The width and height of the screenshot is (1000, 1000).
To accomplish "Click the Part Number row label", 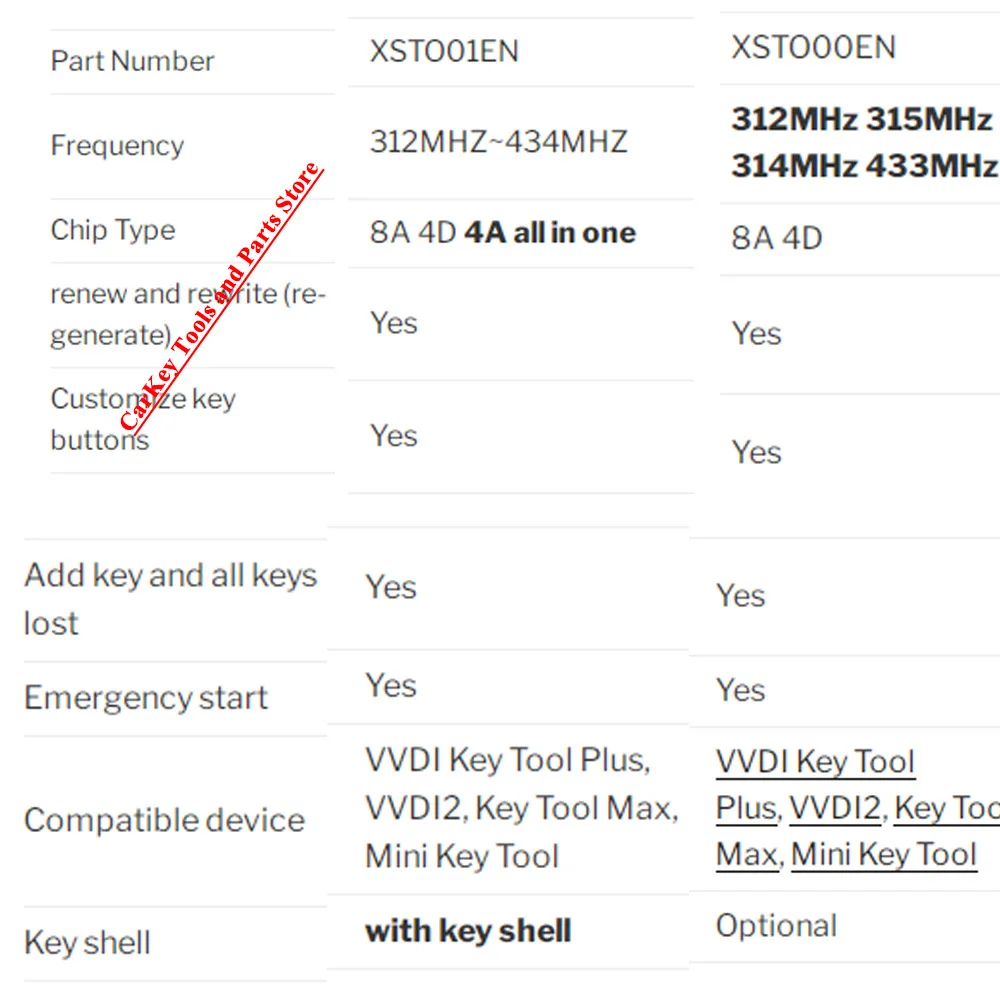I will pos(132,61).
